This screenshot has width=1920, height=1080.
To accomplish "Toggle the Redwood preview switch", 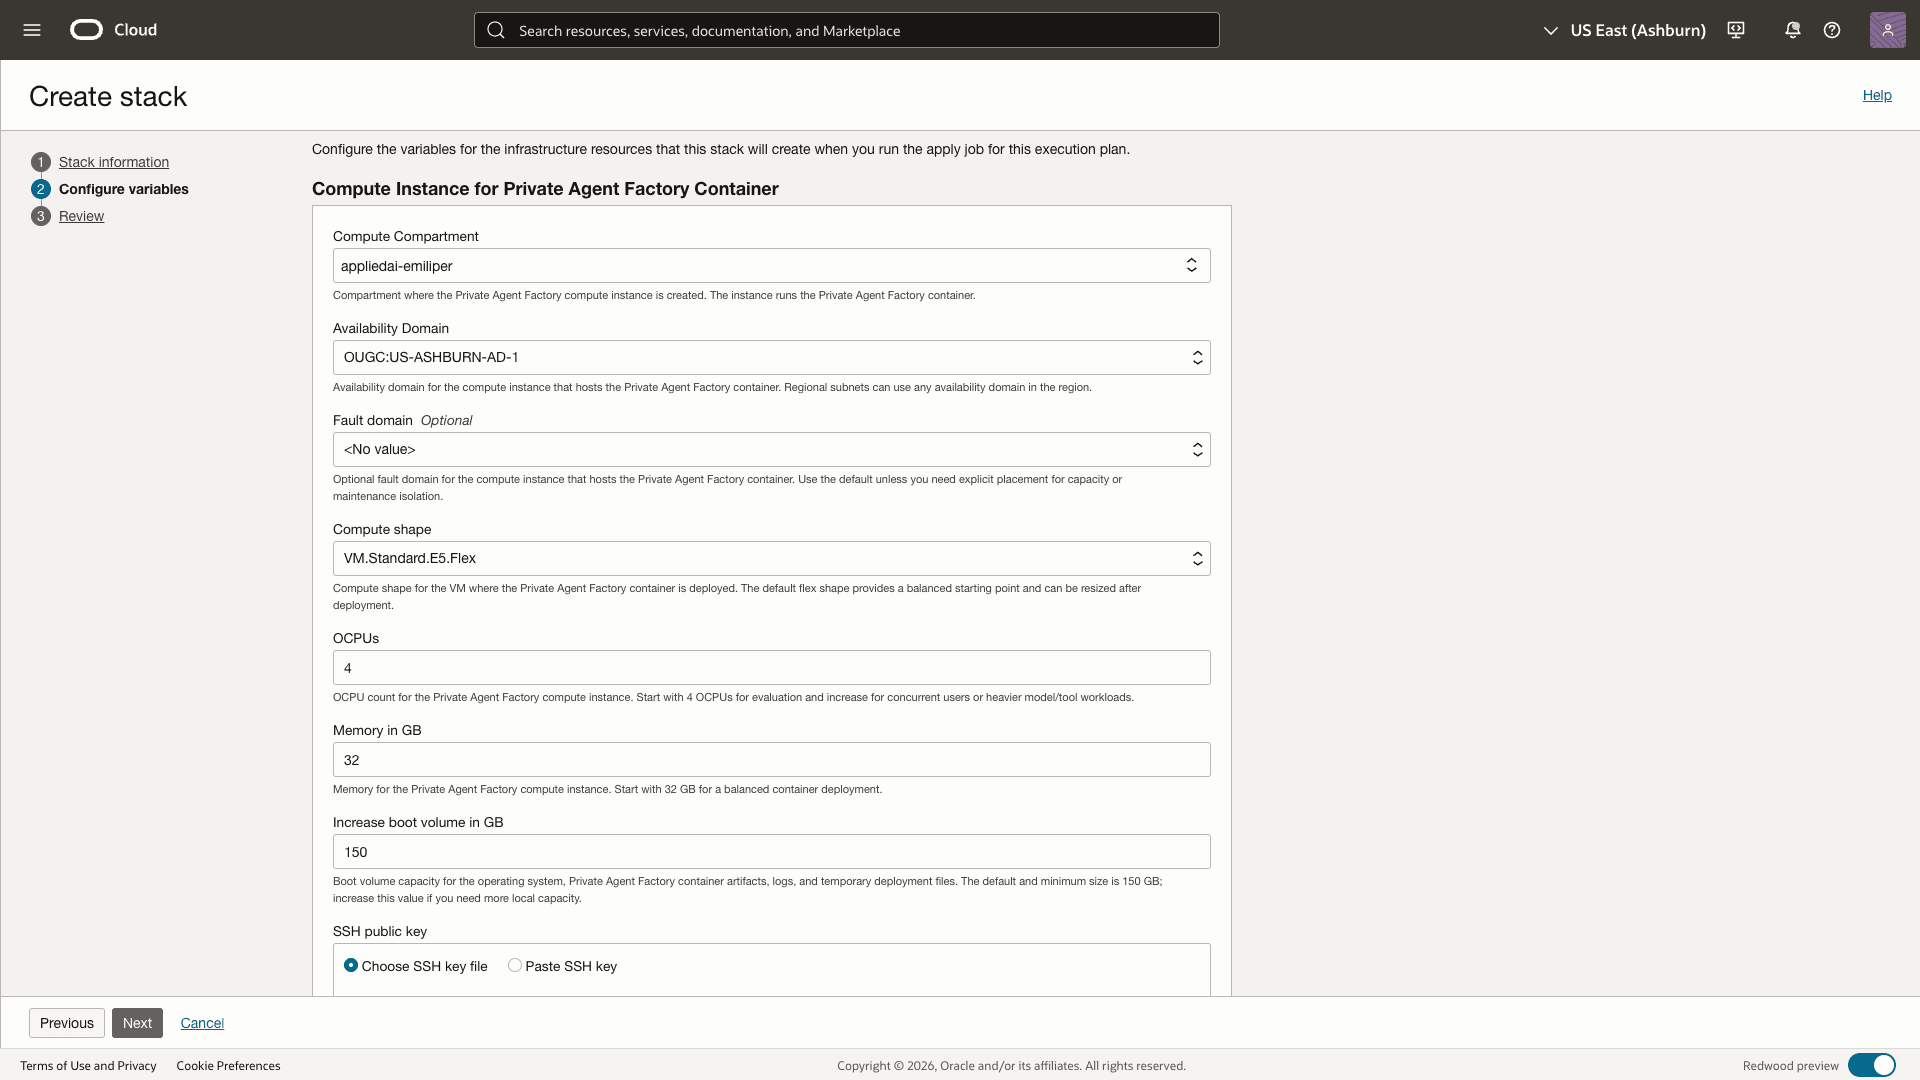I will point(1871,1065).
